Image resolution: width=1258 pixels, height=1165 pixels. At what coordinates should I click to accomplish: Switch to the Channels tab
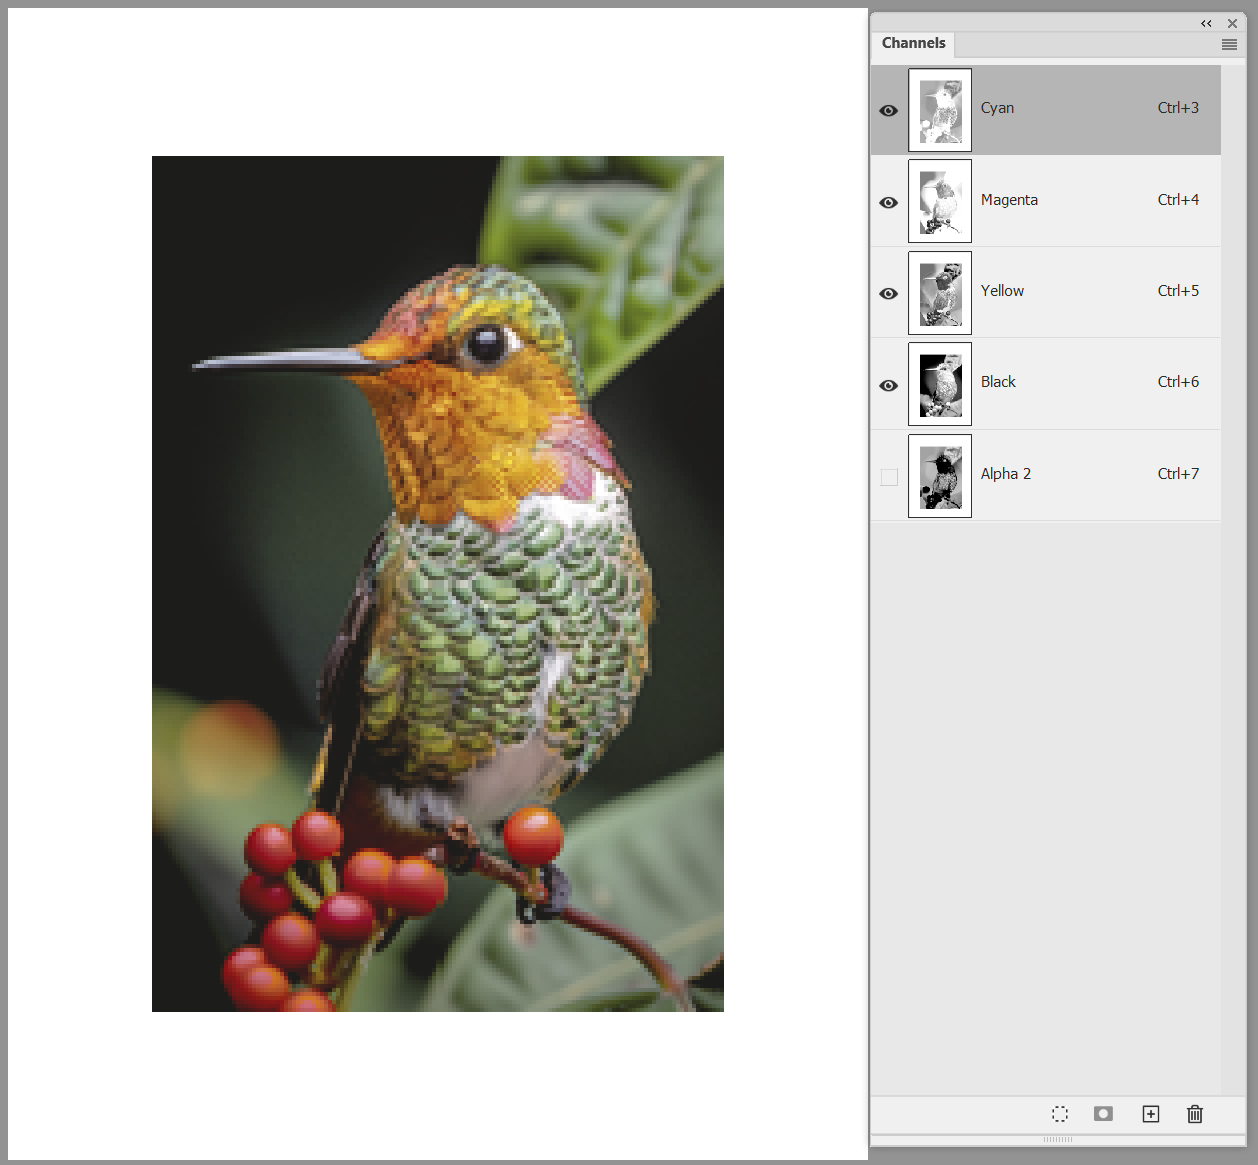(x=913, y=43)
